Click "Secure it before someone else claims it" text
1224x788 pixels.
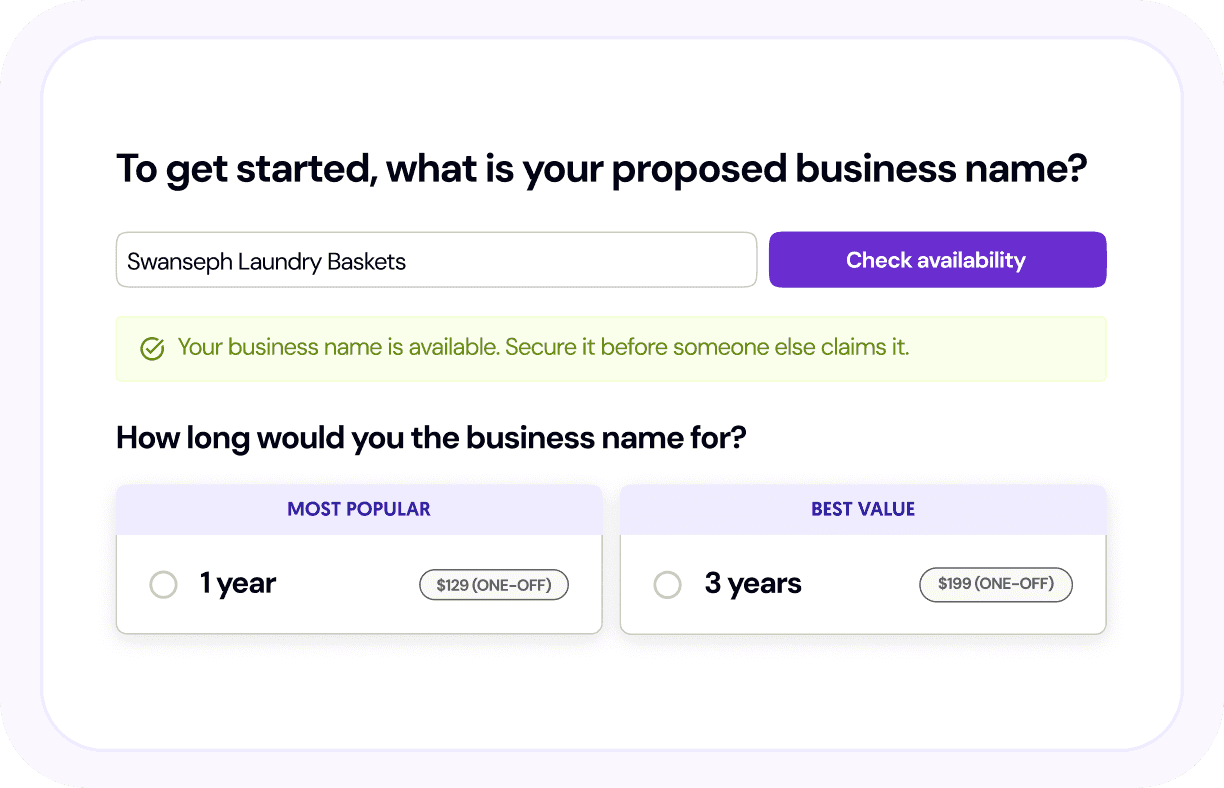707,348
